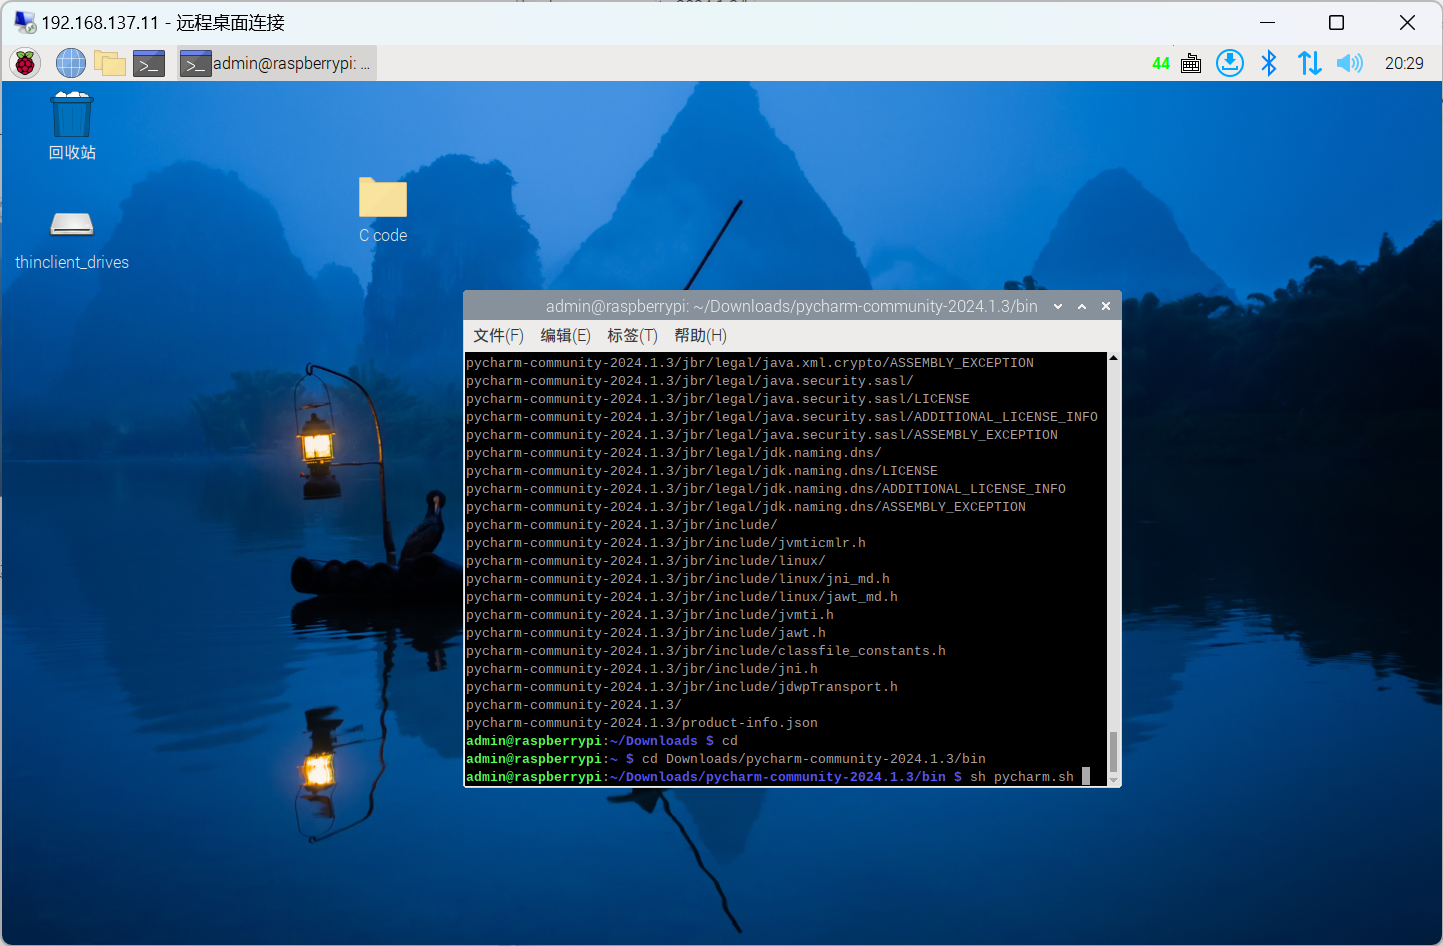
Task: Click the 'java.xml.crypto/ASSEMBLY_EXCEPTION' line
Action: tap(750, 363)
